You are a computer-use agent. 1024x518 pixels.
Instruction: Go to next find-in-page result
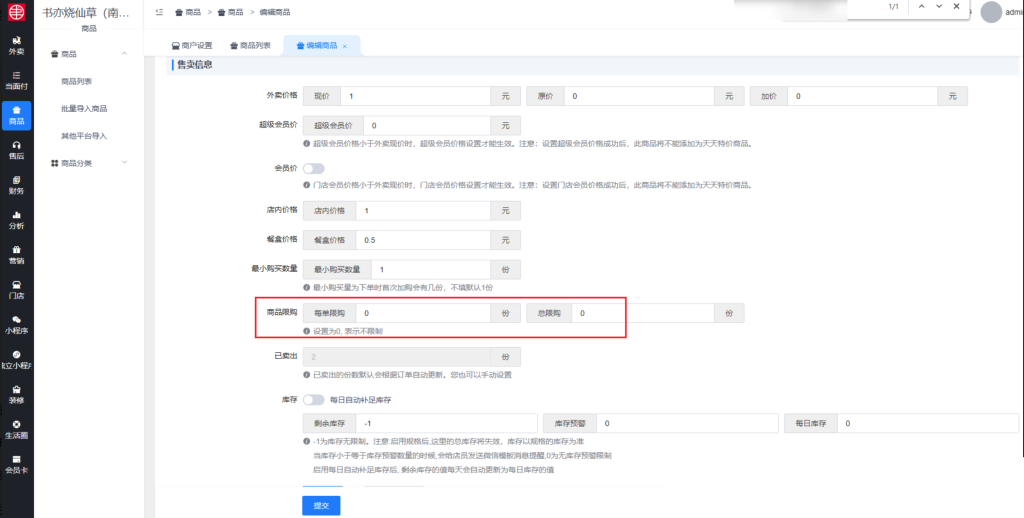[x=938, y=7]
